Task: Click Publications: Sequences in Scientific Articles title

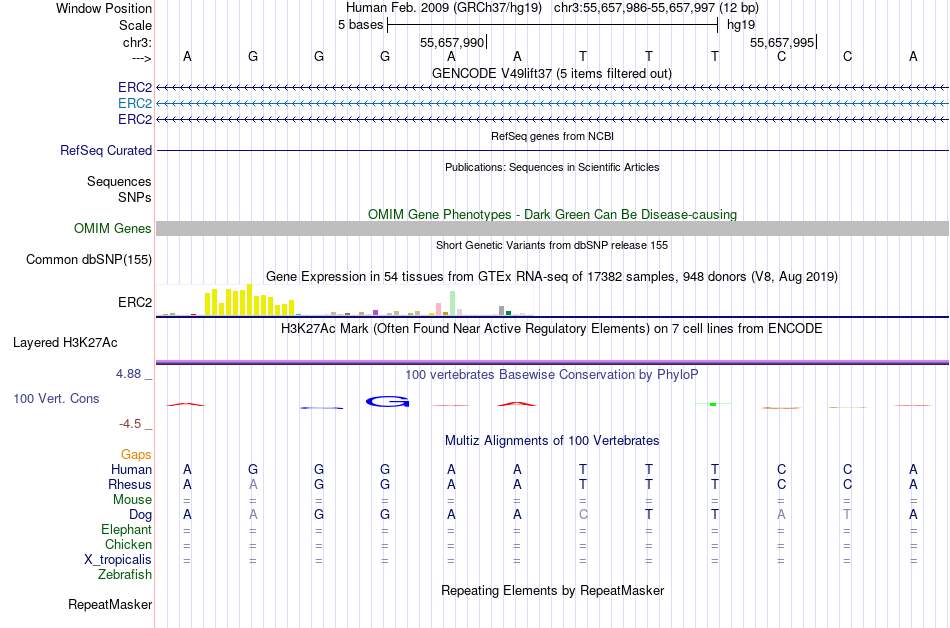Action: point(552,167)
